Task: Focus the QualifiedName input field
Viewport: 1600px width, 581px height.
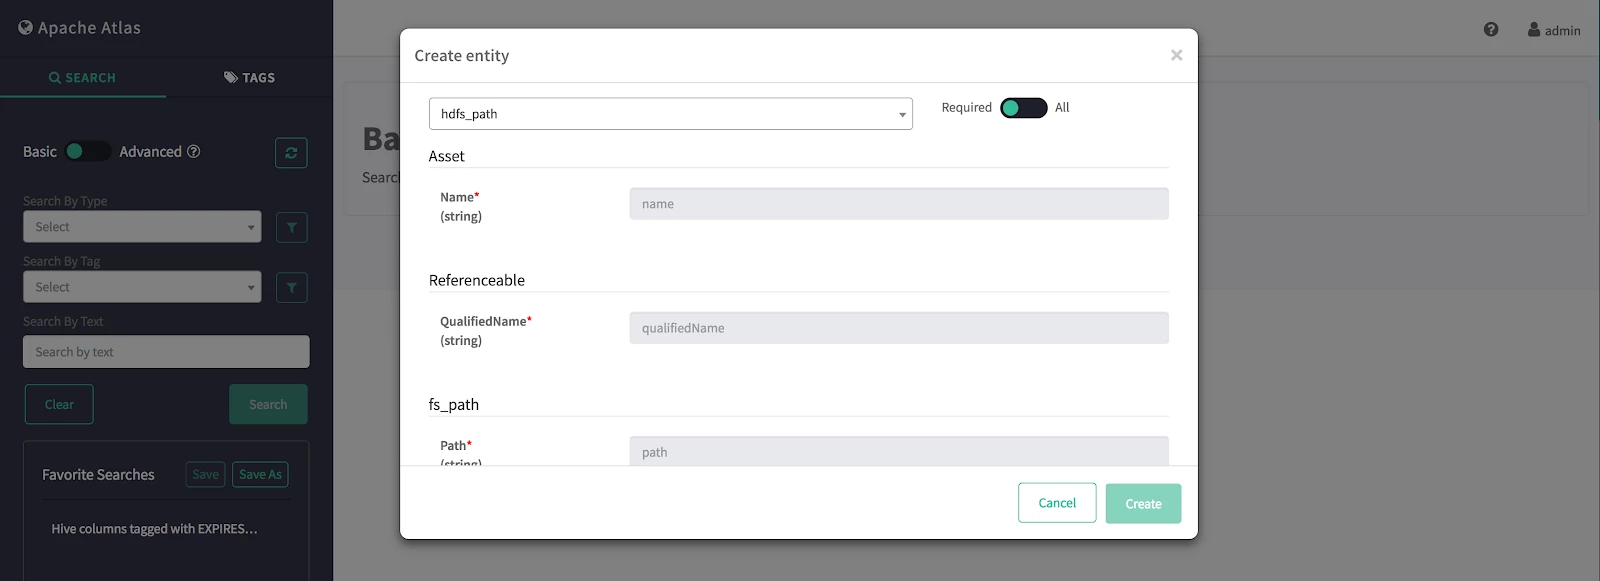Action: (x=899, y=328)
